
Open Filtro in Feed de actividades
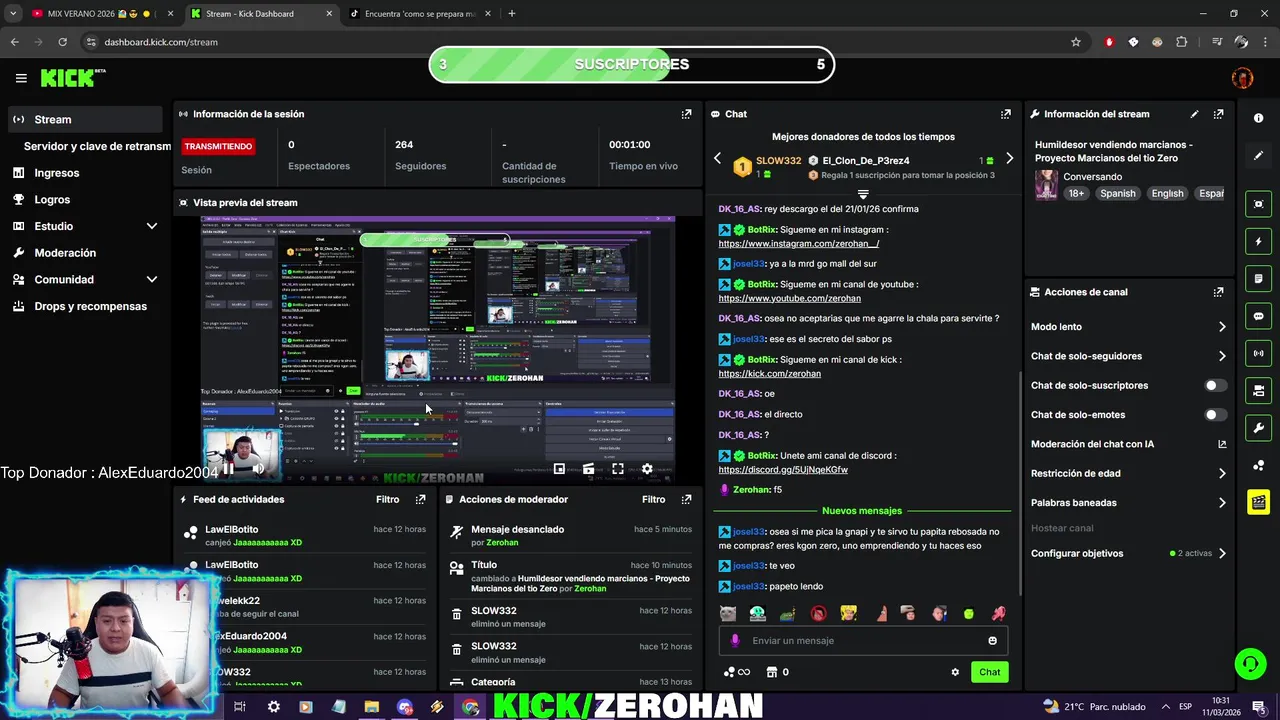[x=388, y=499]
